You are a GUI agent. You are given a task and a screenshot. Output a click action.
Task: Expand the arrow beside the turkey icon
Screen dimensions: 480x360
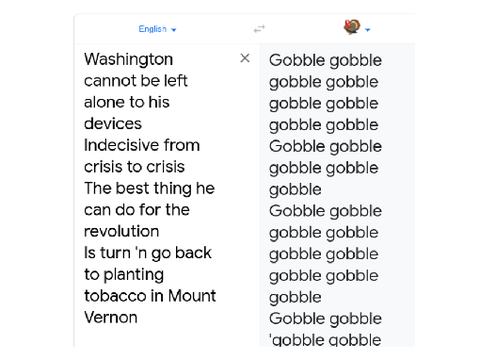[x=368, y=30]
